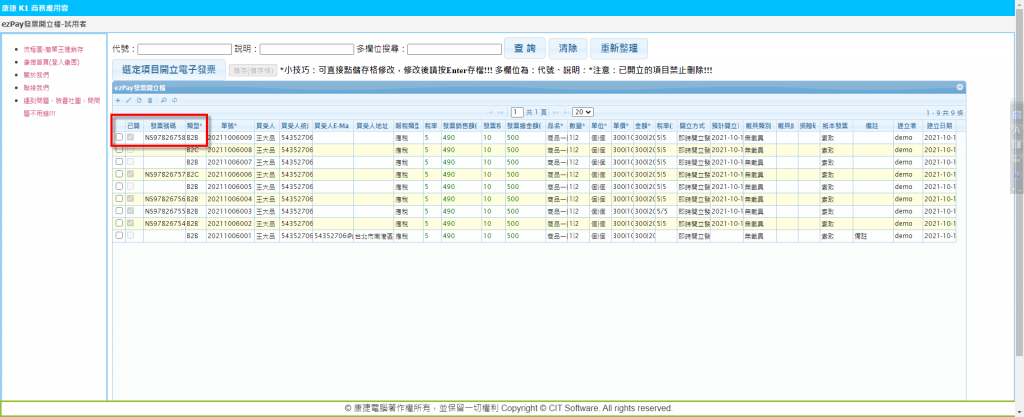1024x417 pixels.
Task: Sort the grid by 建立日期 column header
Action: coord(939,125)
